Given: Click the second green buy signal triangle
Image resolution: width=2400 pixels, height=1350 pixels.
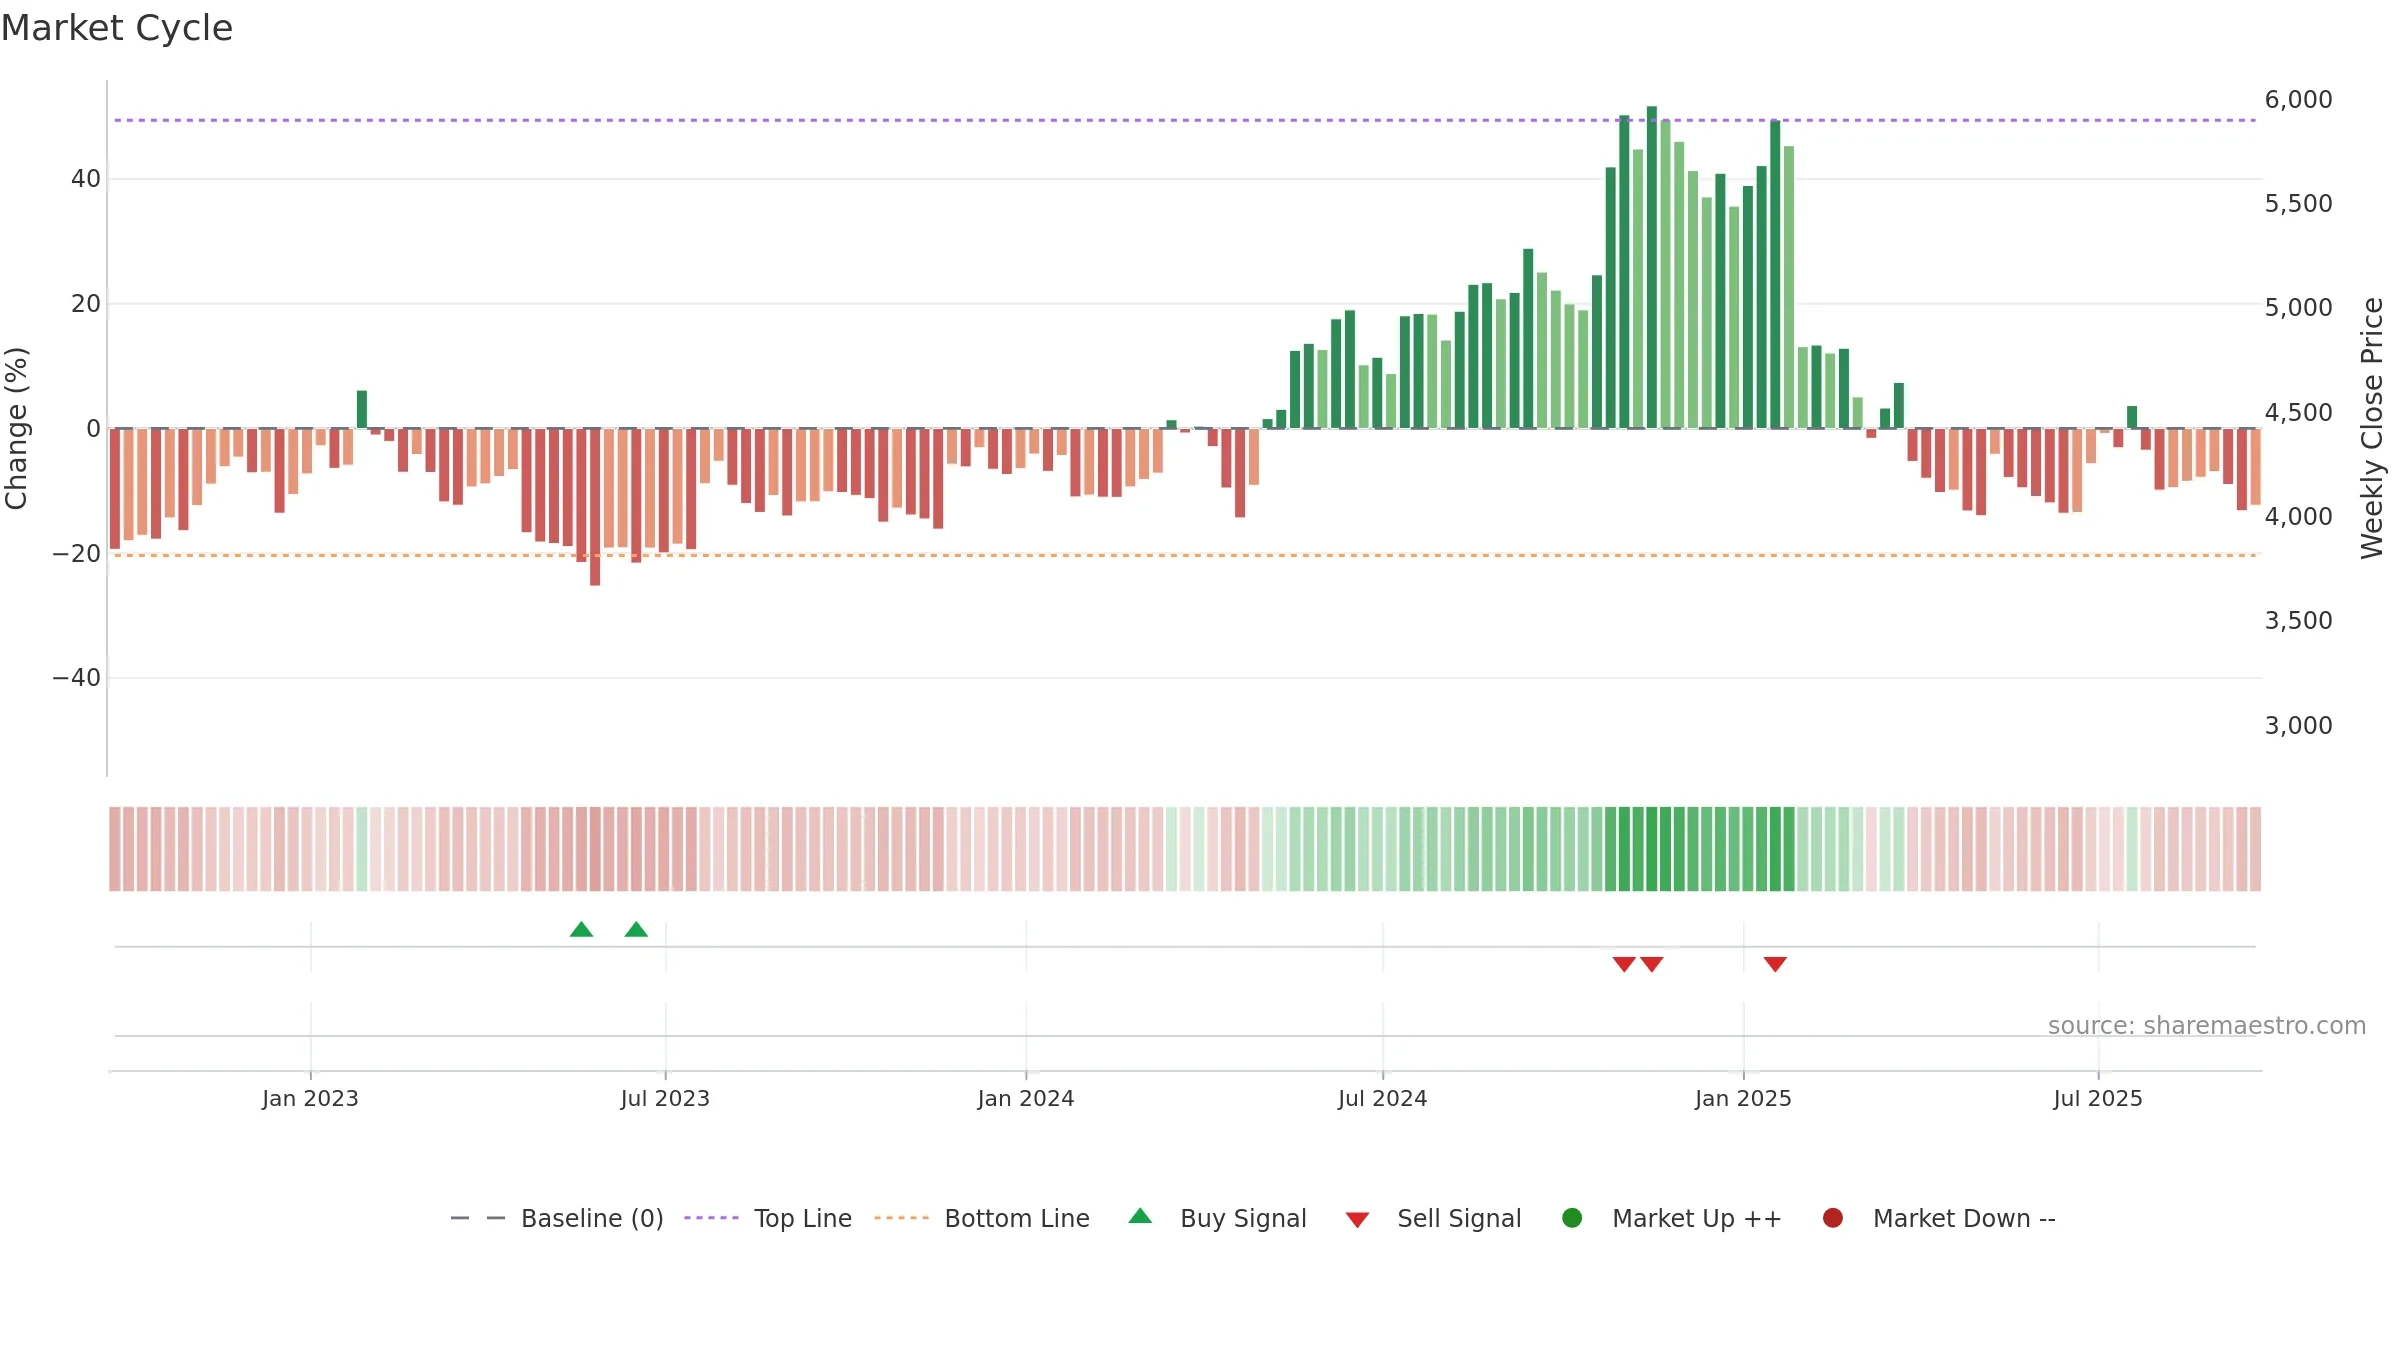Looking at the screenshot, I should 636,930.
